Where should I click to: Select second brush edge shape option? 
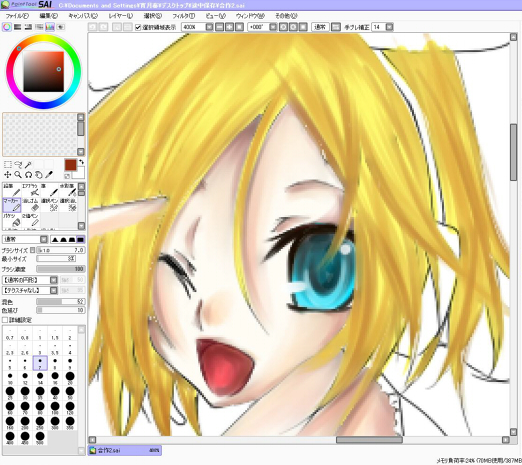63,239
